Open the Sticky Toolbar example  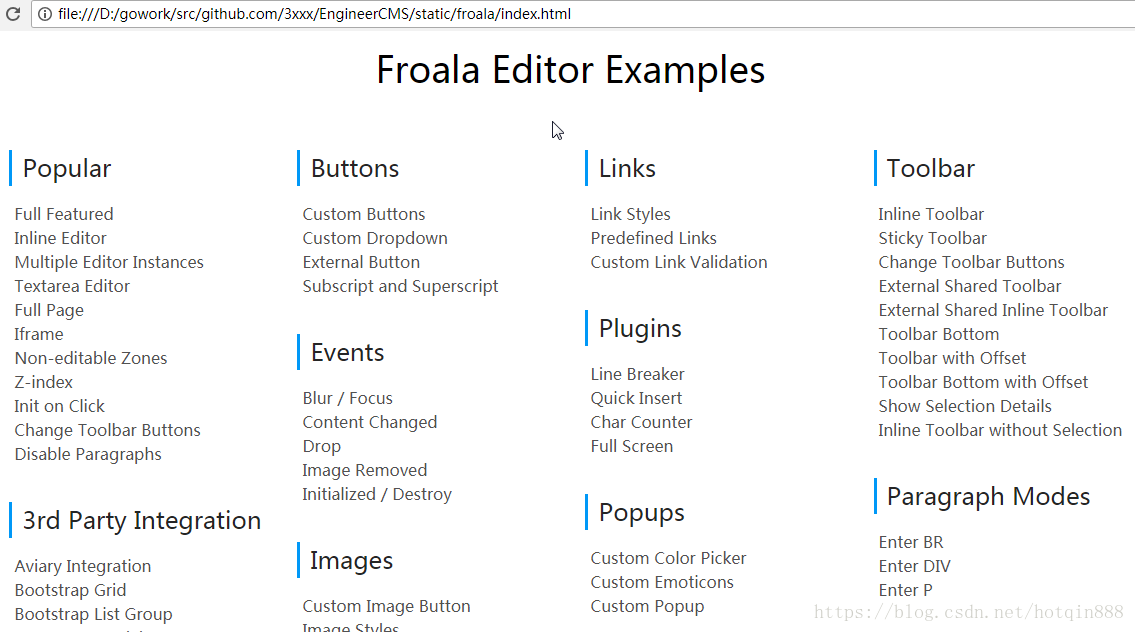pyautogui.click(x=932, y=238)
